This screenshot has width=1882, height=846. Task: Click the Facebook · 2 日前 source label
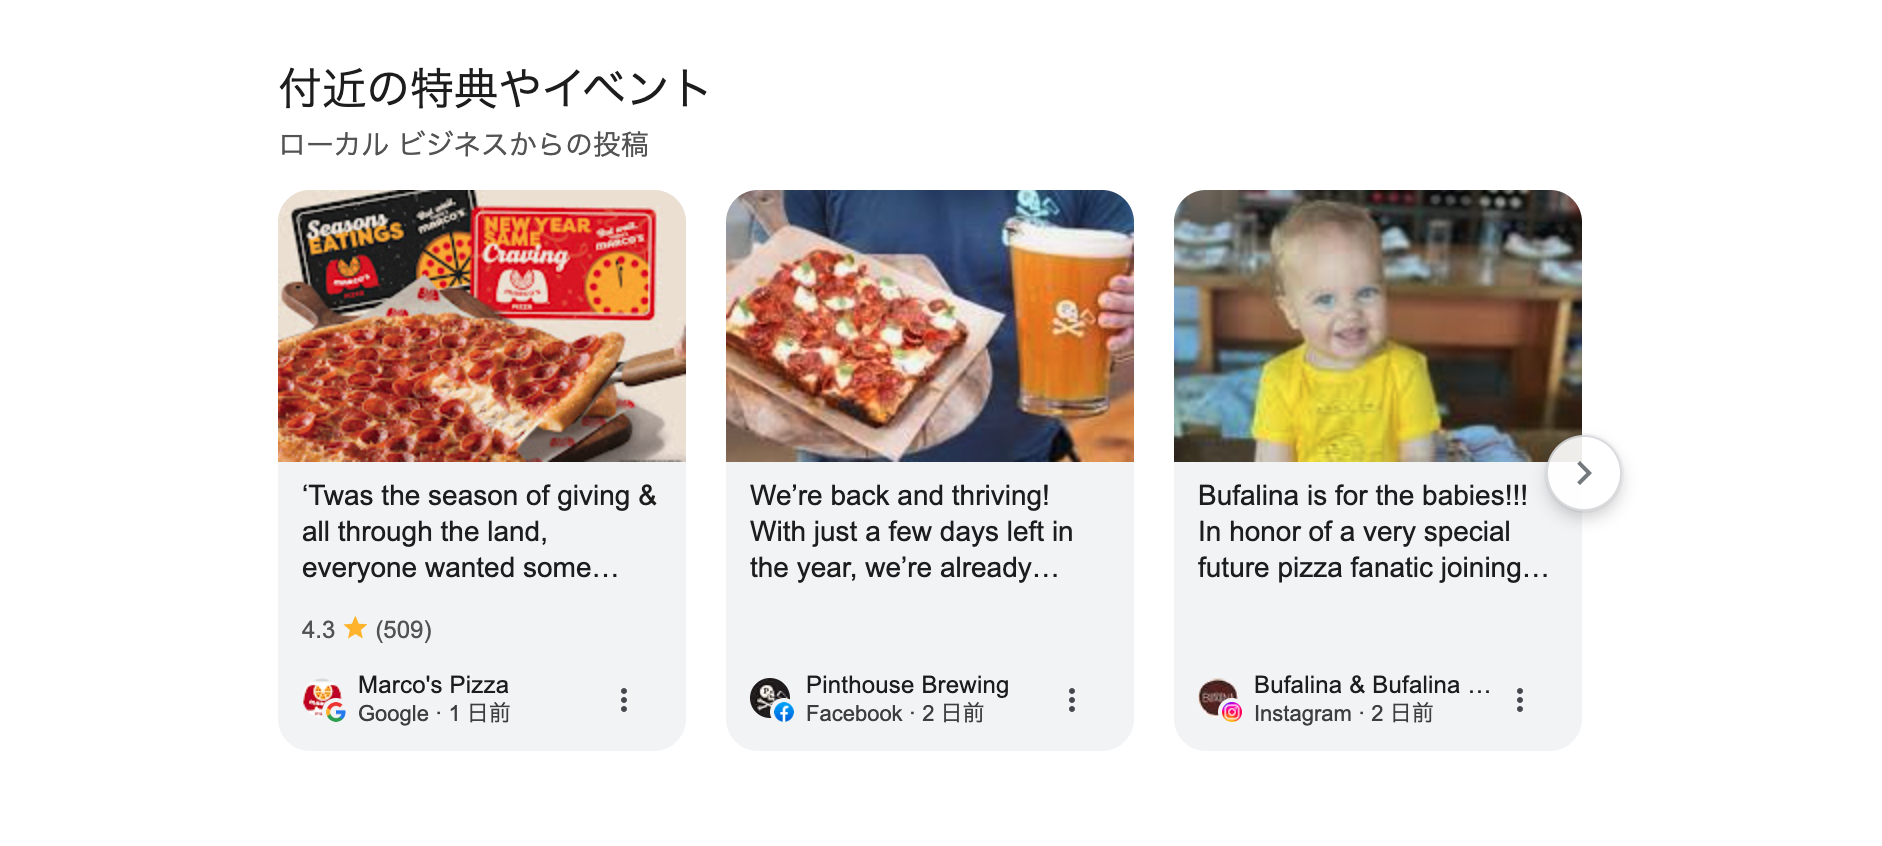point(895,713)
